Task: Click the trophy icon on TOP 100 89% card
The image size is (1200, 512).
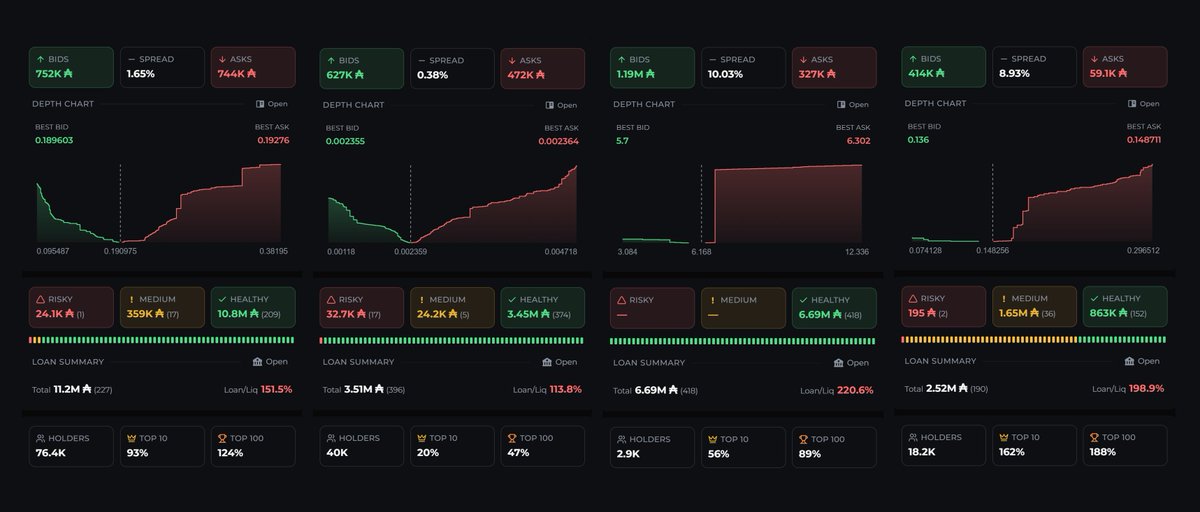Action: click(804, 439)
